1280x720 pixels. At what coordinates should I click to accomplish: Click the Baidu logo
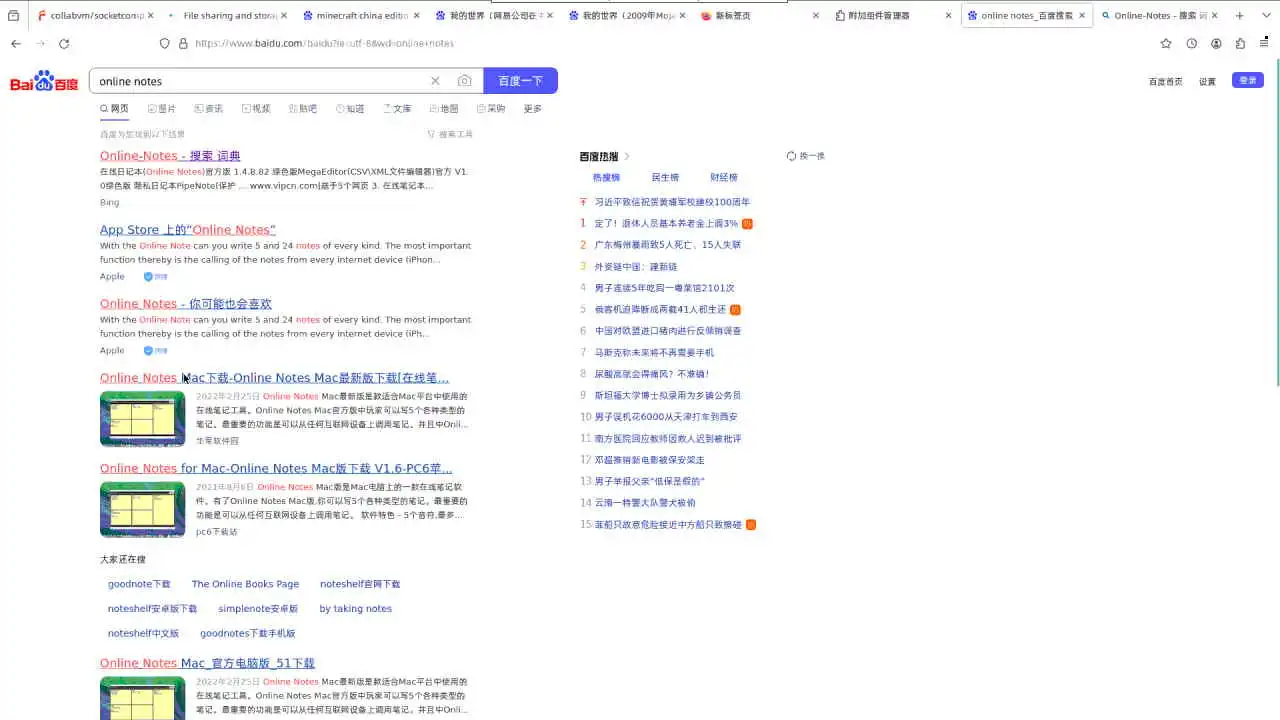click(44, 82)
